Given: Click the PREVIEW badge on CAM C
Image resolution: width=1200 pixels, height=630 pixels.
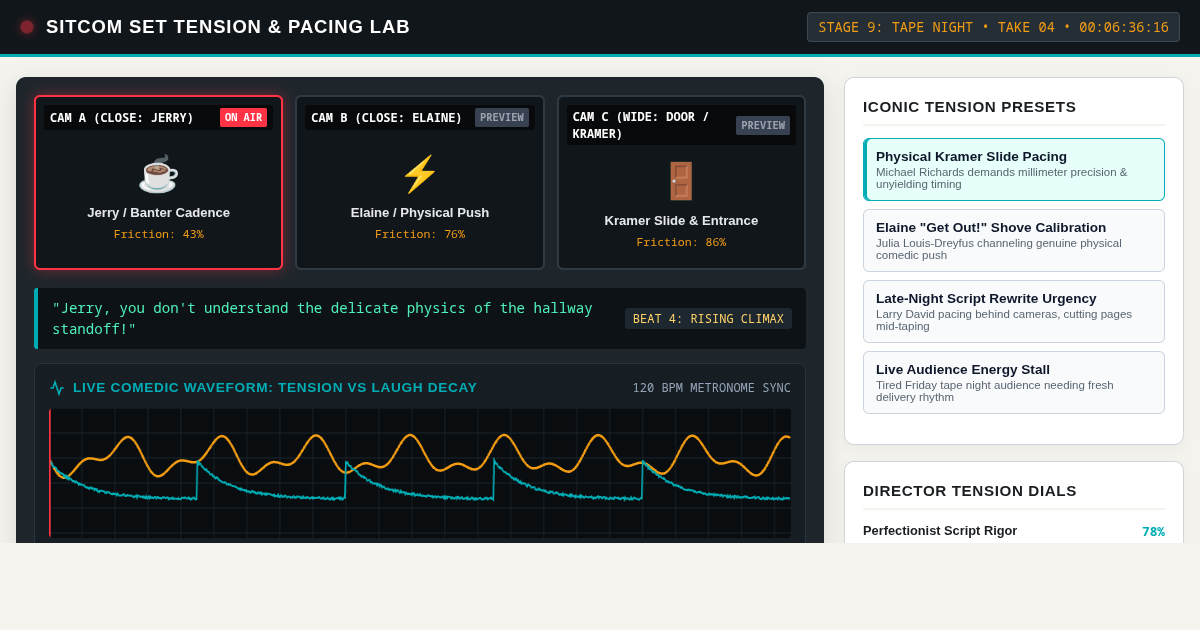Looking at the screenshot, I should [763, 125].
